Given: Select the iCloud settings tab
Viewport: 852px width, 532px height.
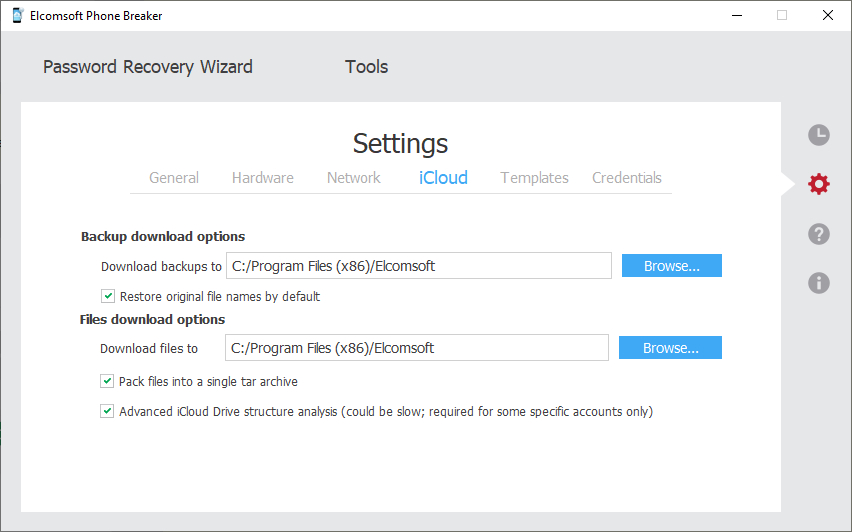Looking at the screenshot, I should coord(443,178).
